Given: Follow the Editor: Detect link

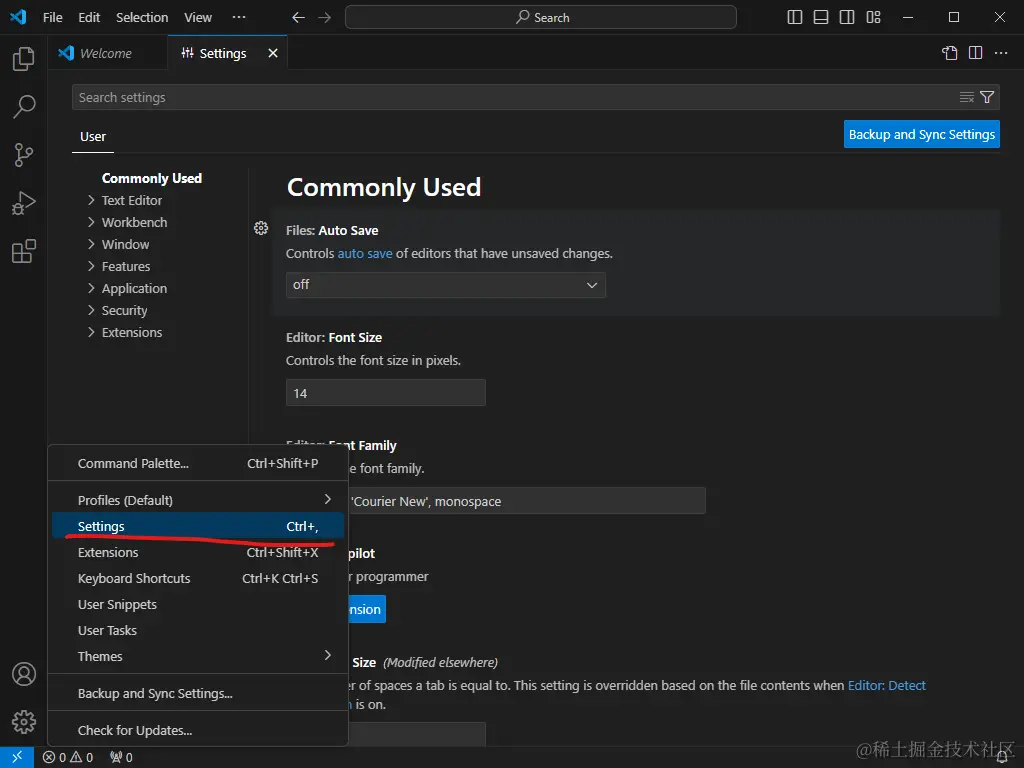Looking at the screenshot, I should click(x=886, y=685).
